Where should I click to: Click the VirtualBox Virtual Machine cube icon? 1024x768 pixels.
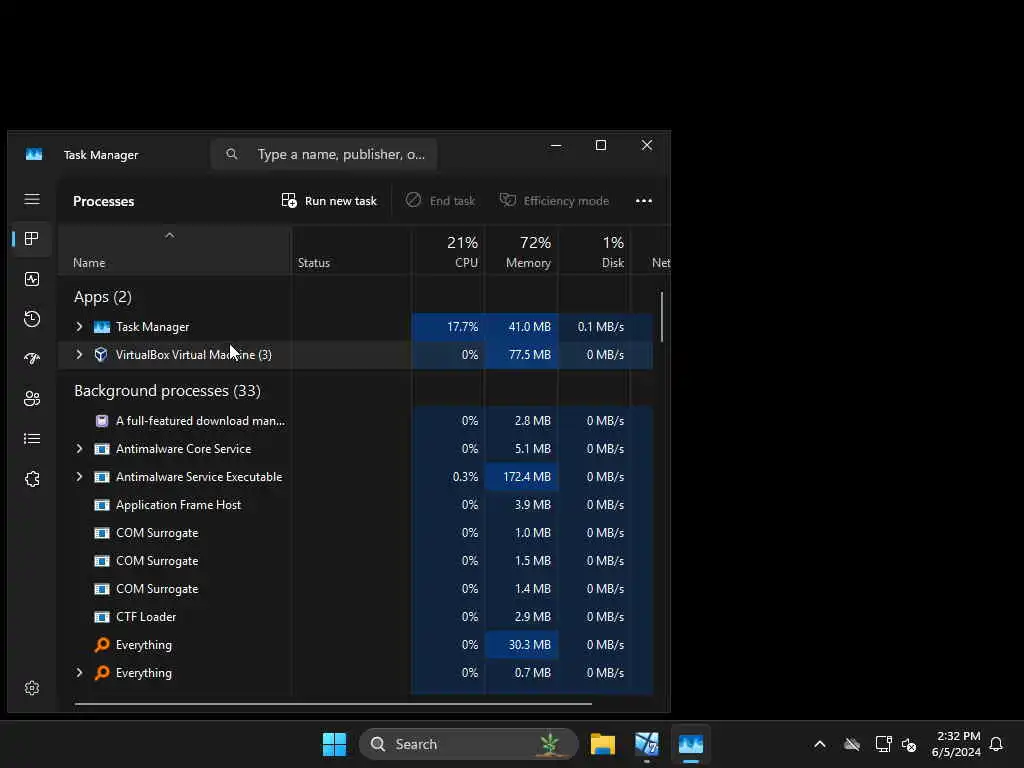point(101,355)
